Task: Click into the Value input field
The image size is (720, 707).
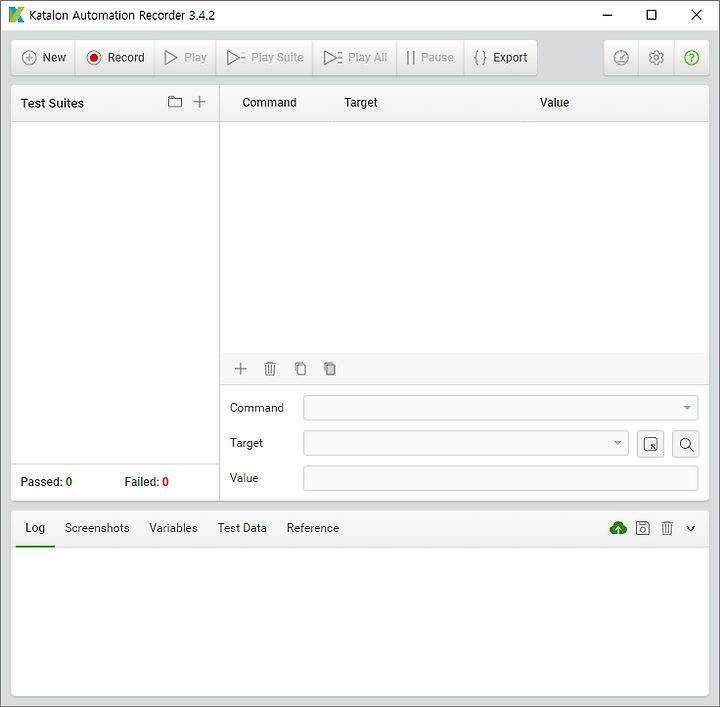Action: pyautogui.click(x=501, y=478)
